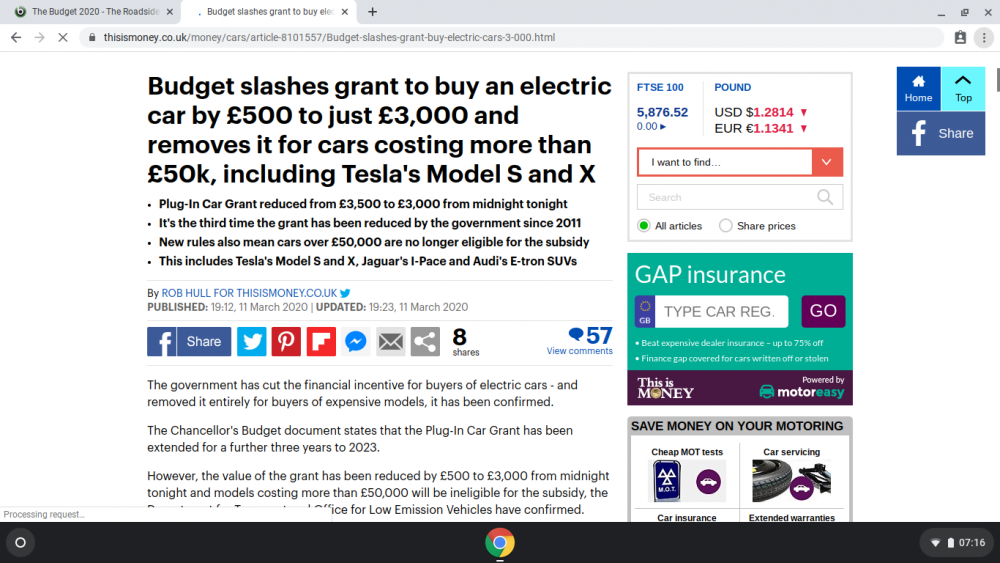Image resolution: width=1000 pixels, height=563 pixels.
Task: Open USD $1.2814 exchange rate
Action: pyautogui.click(x=761, y=112)
